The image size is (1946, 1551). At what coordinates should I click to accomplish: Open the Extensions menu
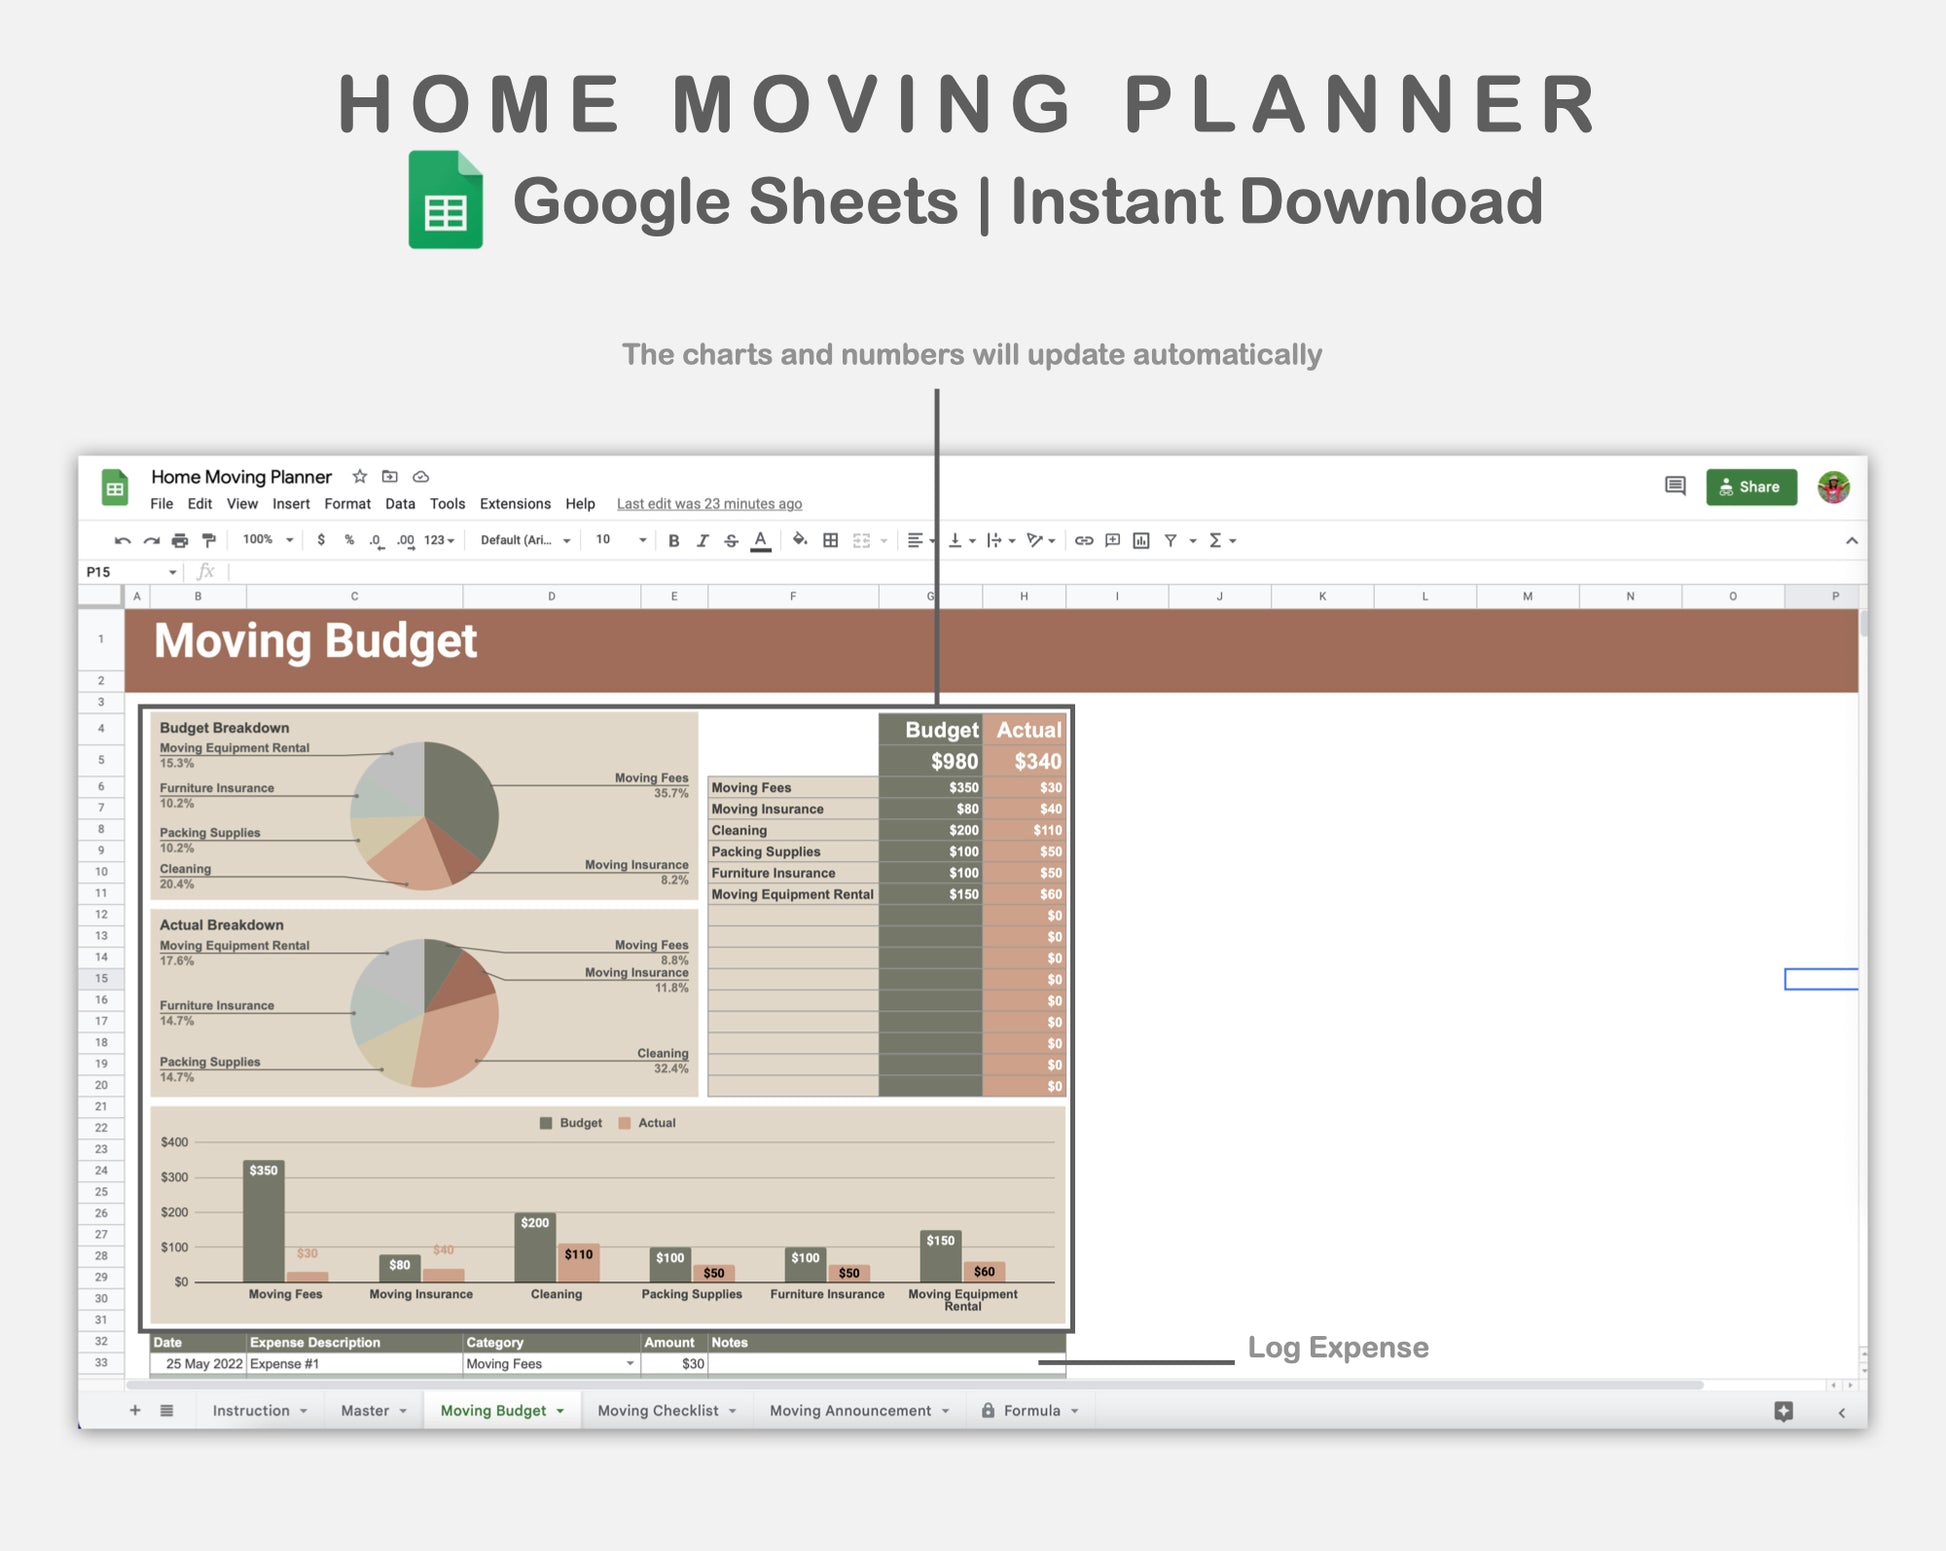point(515,504)
